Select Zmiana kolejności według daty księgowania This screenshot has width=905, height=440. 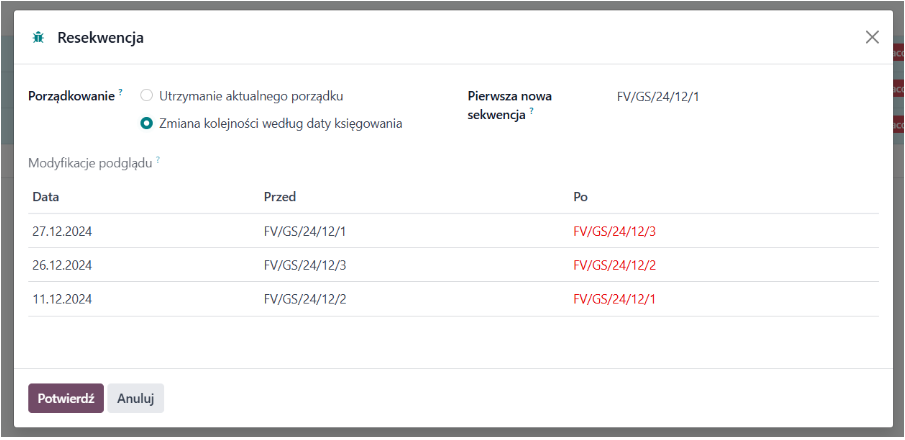(147, 124)
